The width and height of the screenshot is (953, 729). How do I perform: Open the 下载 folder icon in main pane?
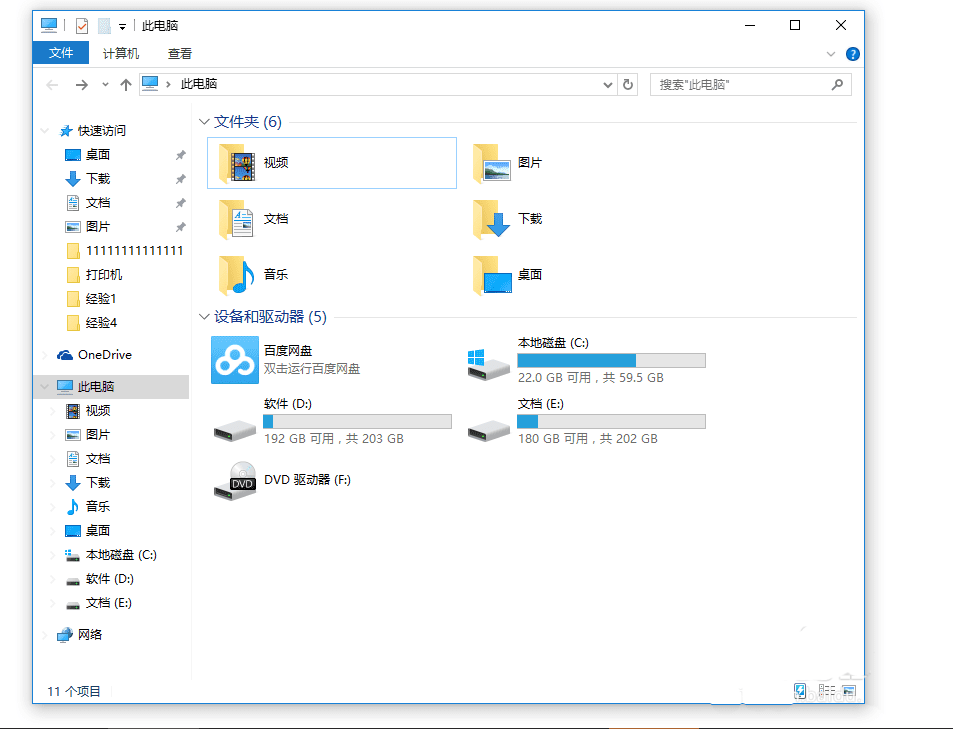pos(491,219)
